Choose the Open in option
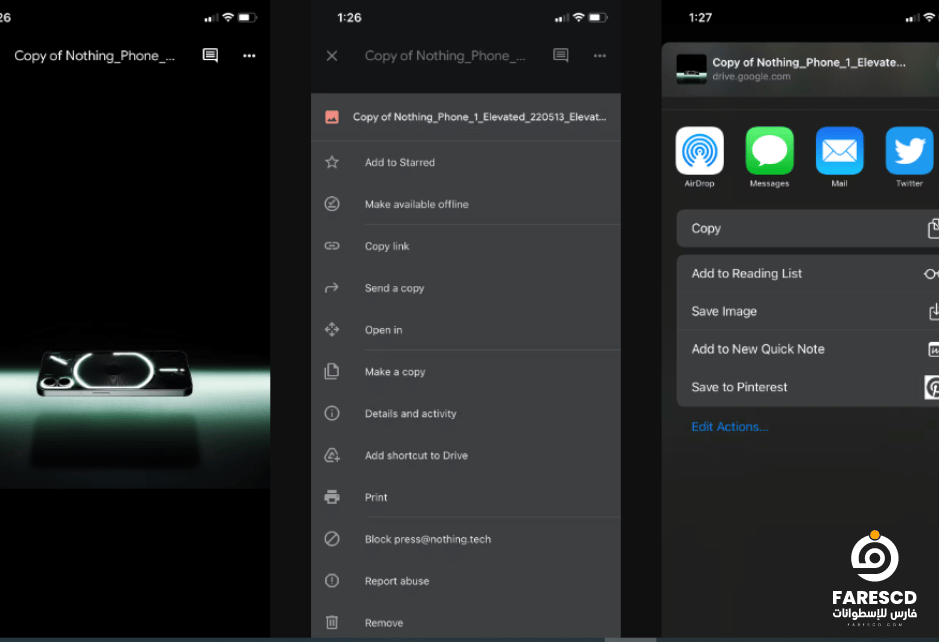The image size is (939, 642). [x=466, y=330]
